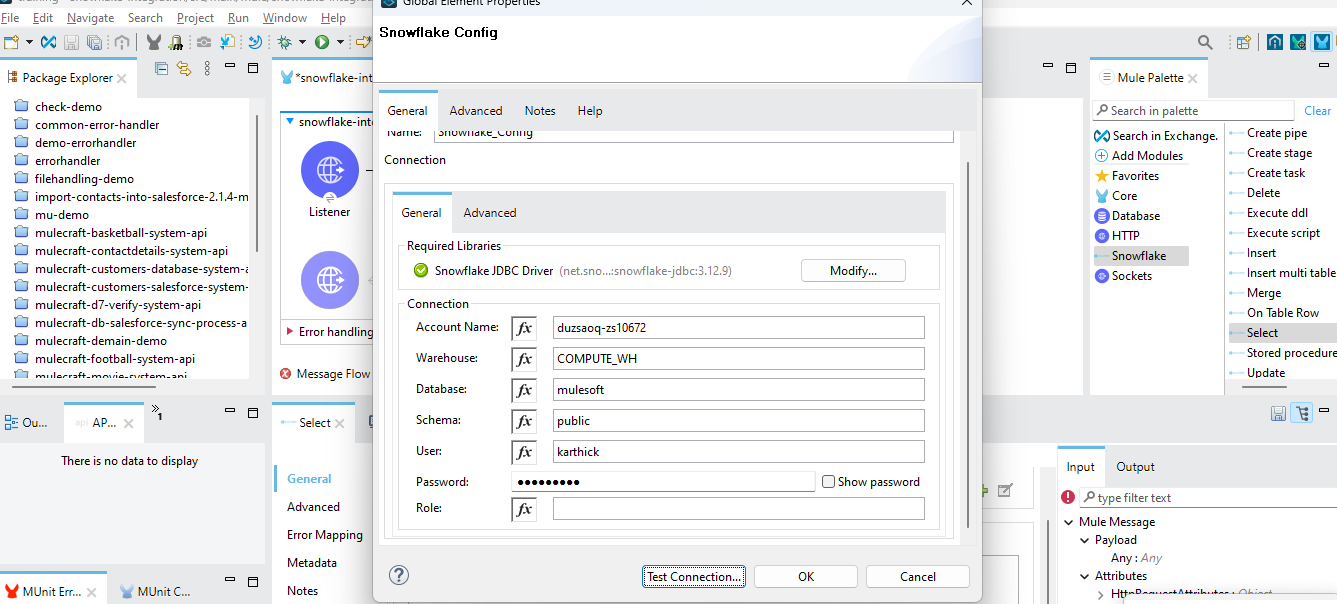Click the green Run button icon
Screen dimensions: 1337x604
pyautogui.click(x=322, y=42)
